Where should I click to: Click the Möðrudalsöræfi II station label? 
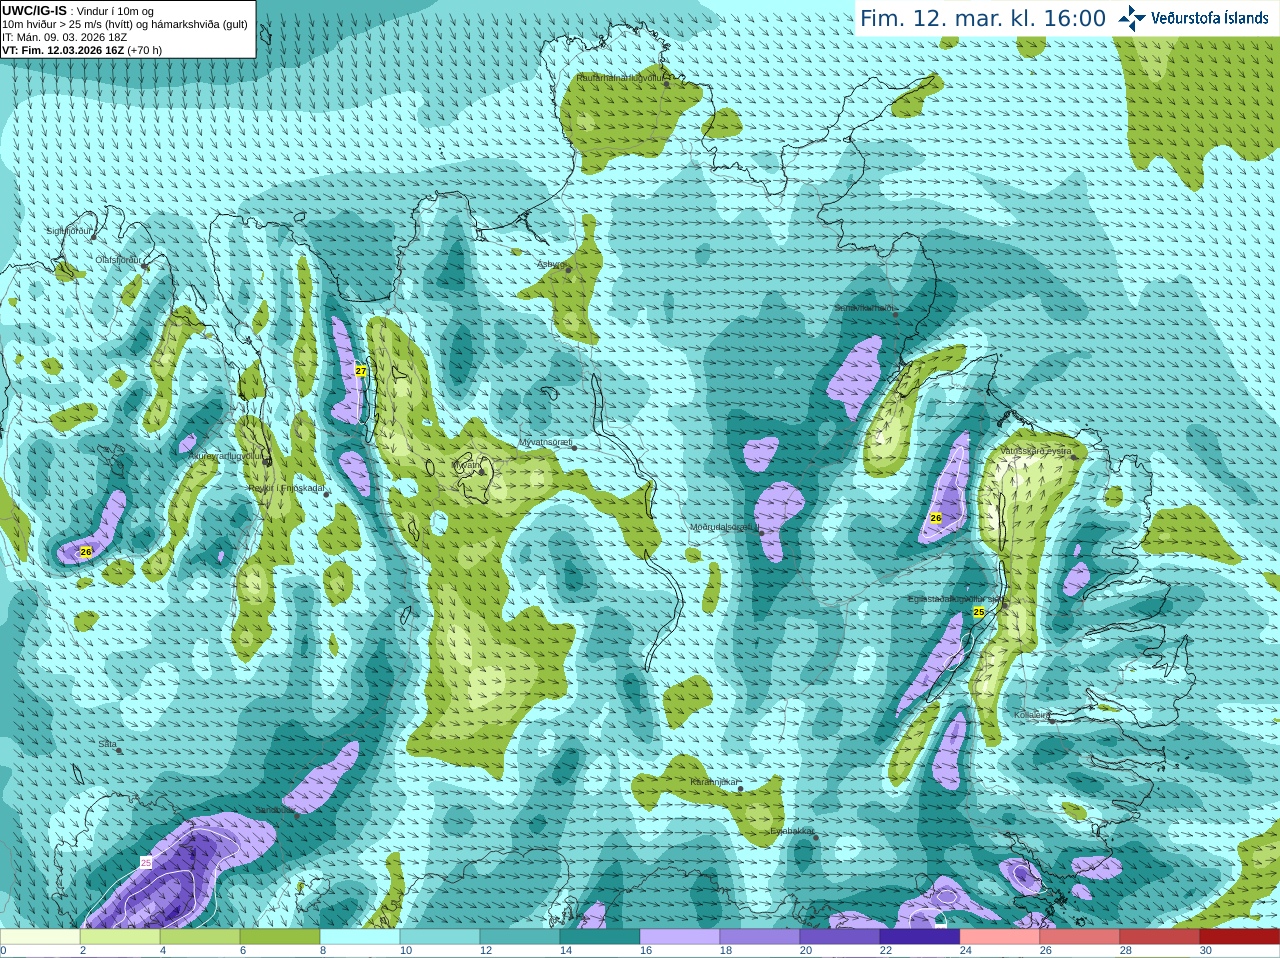(x=725, y=527)
